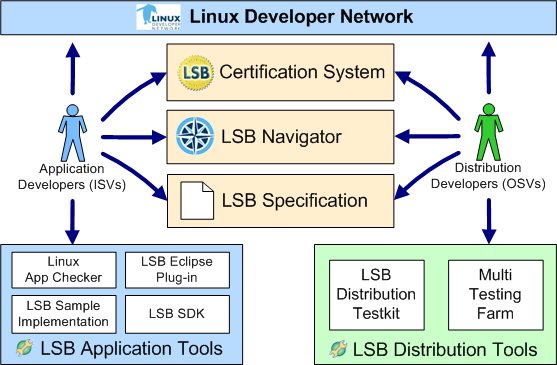Click the Certification System label
This screenshot has width=557, height=365.
point(302,72)
